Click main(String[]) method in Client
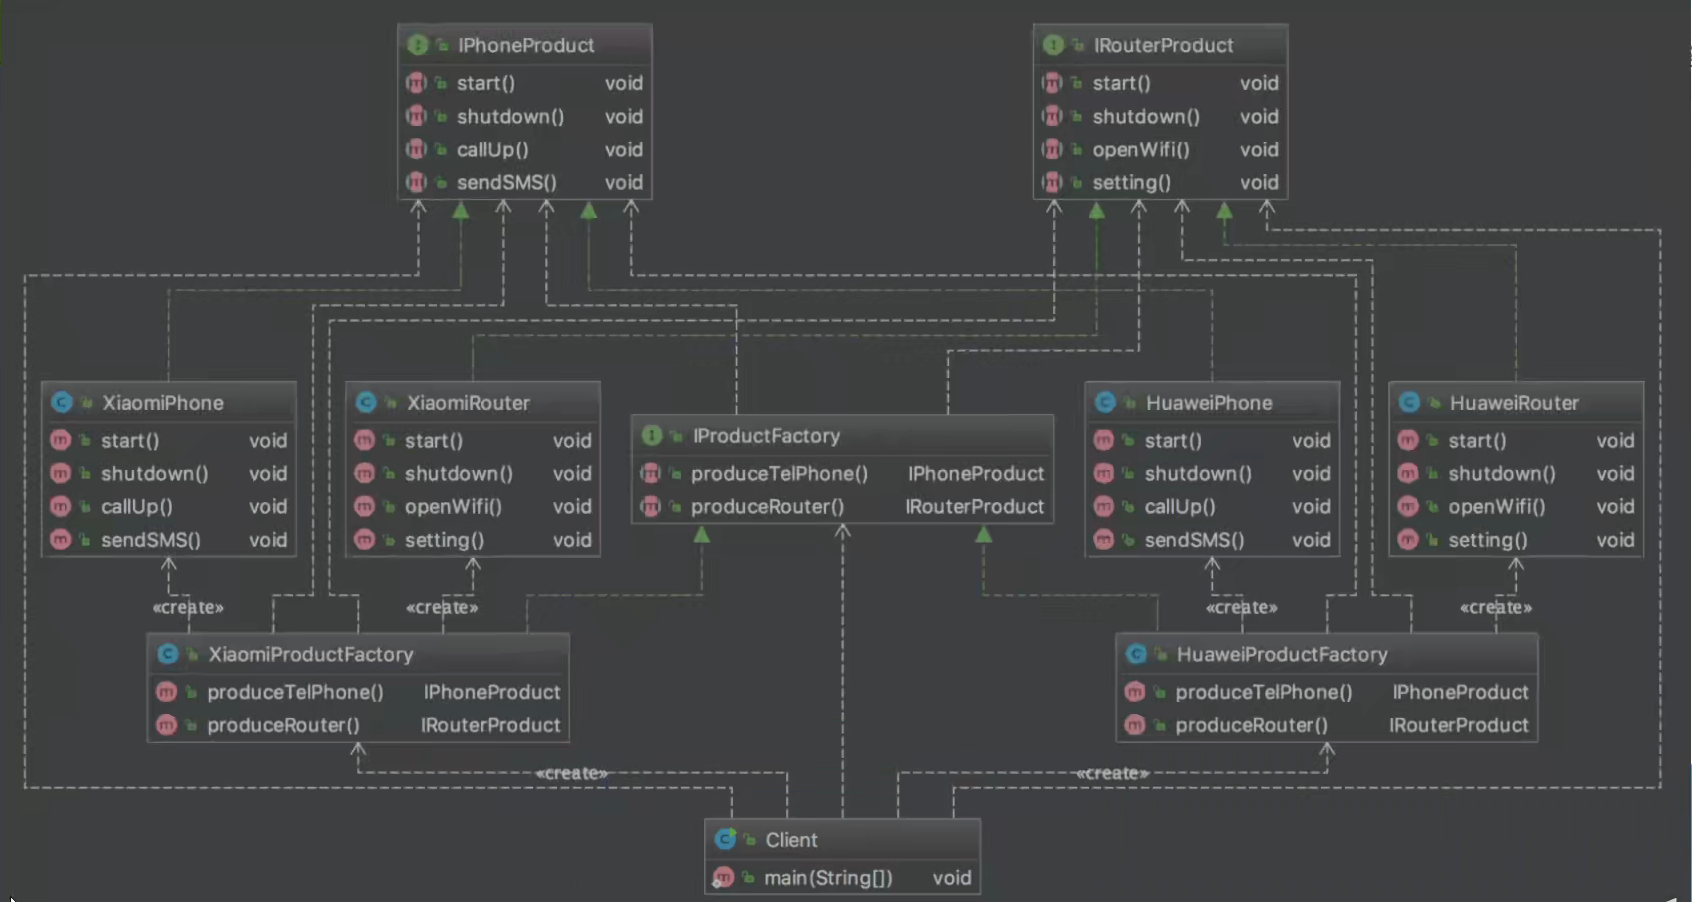 pos(828,878)
